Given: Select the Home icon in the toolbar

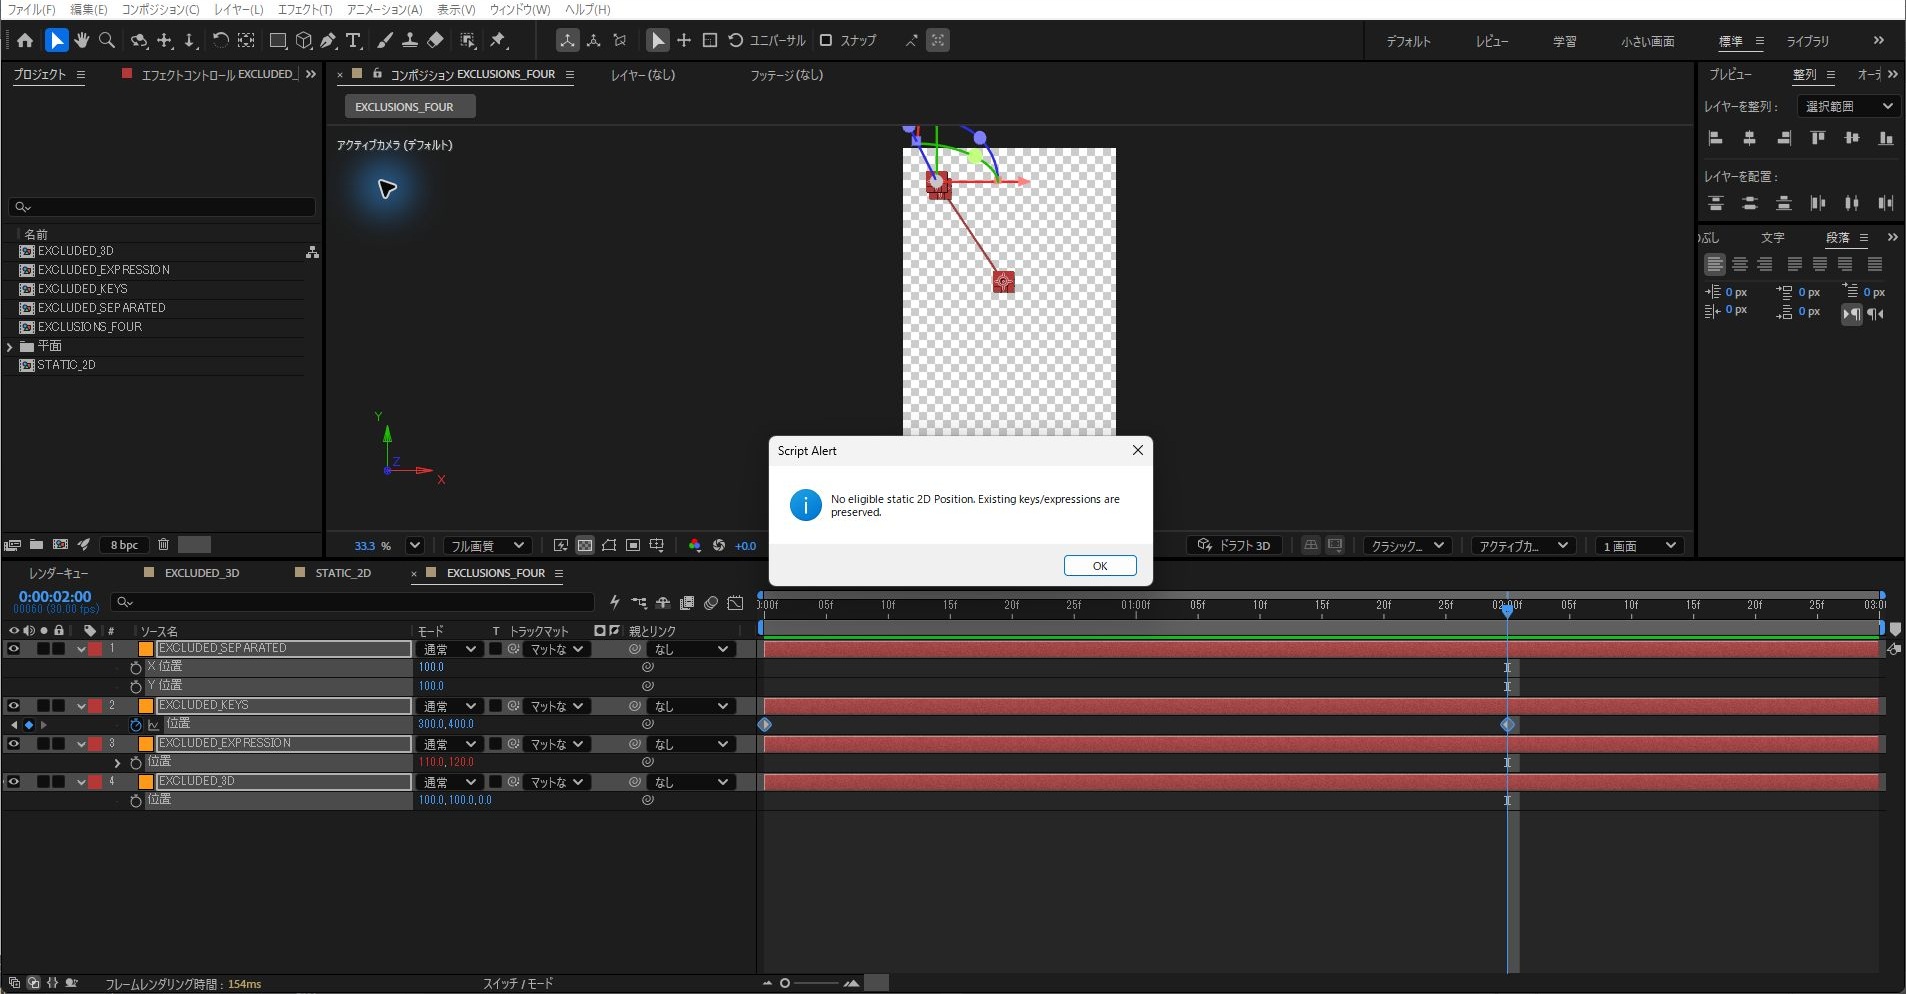Looking at the screenshot, I should 25,40.
